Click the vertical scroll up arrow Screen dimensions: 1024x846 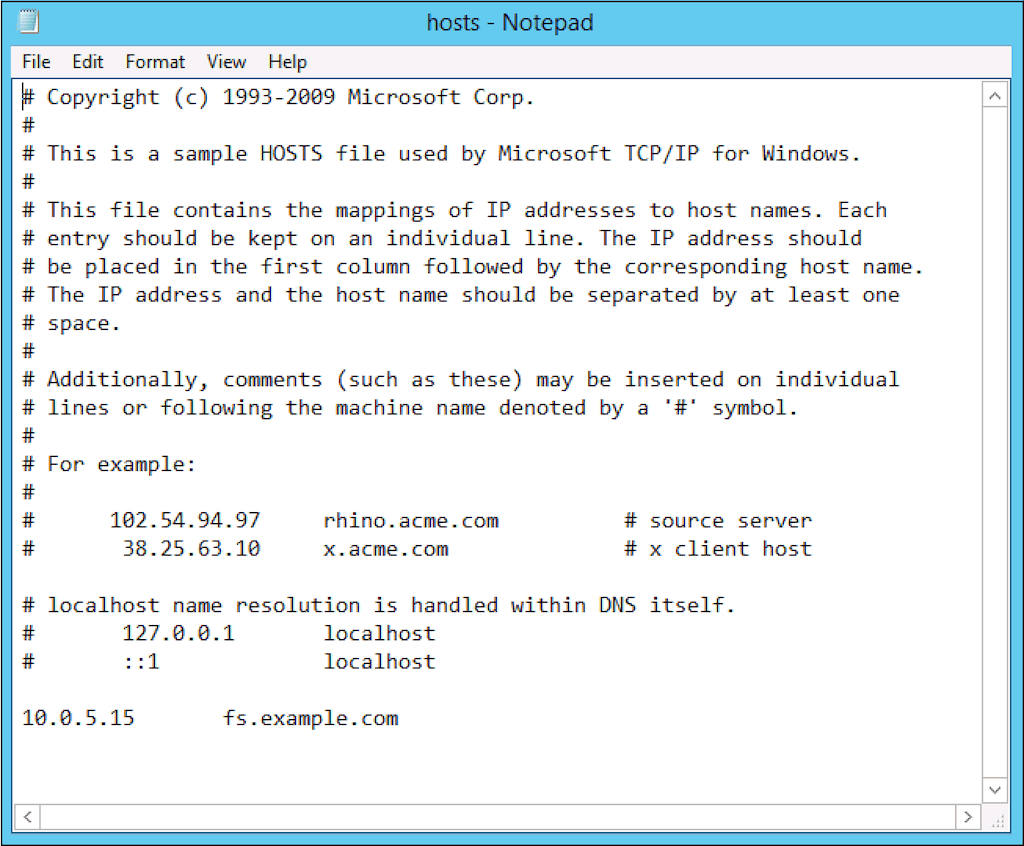pos(995,97)
